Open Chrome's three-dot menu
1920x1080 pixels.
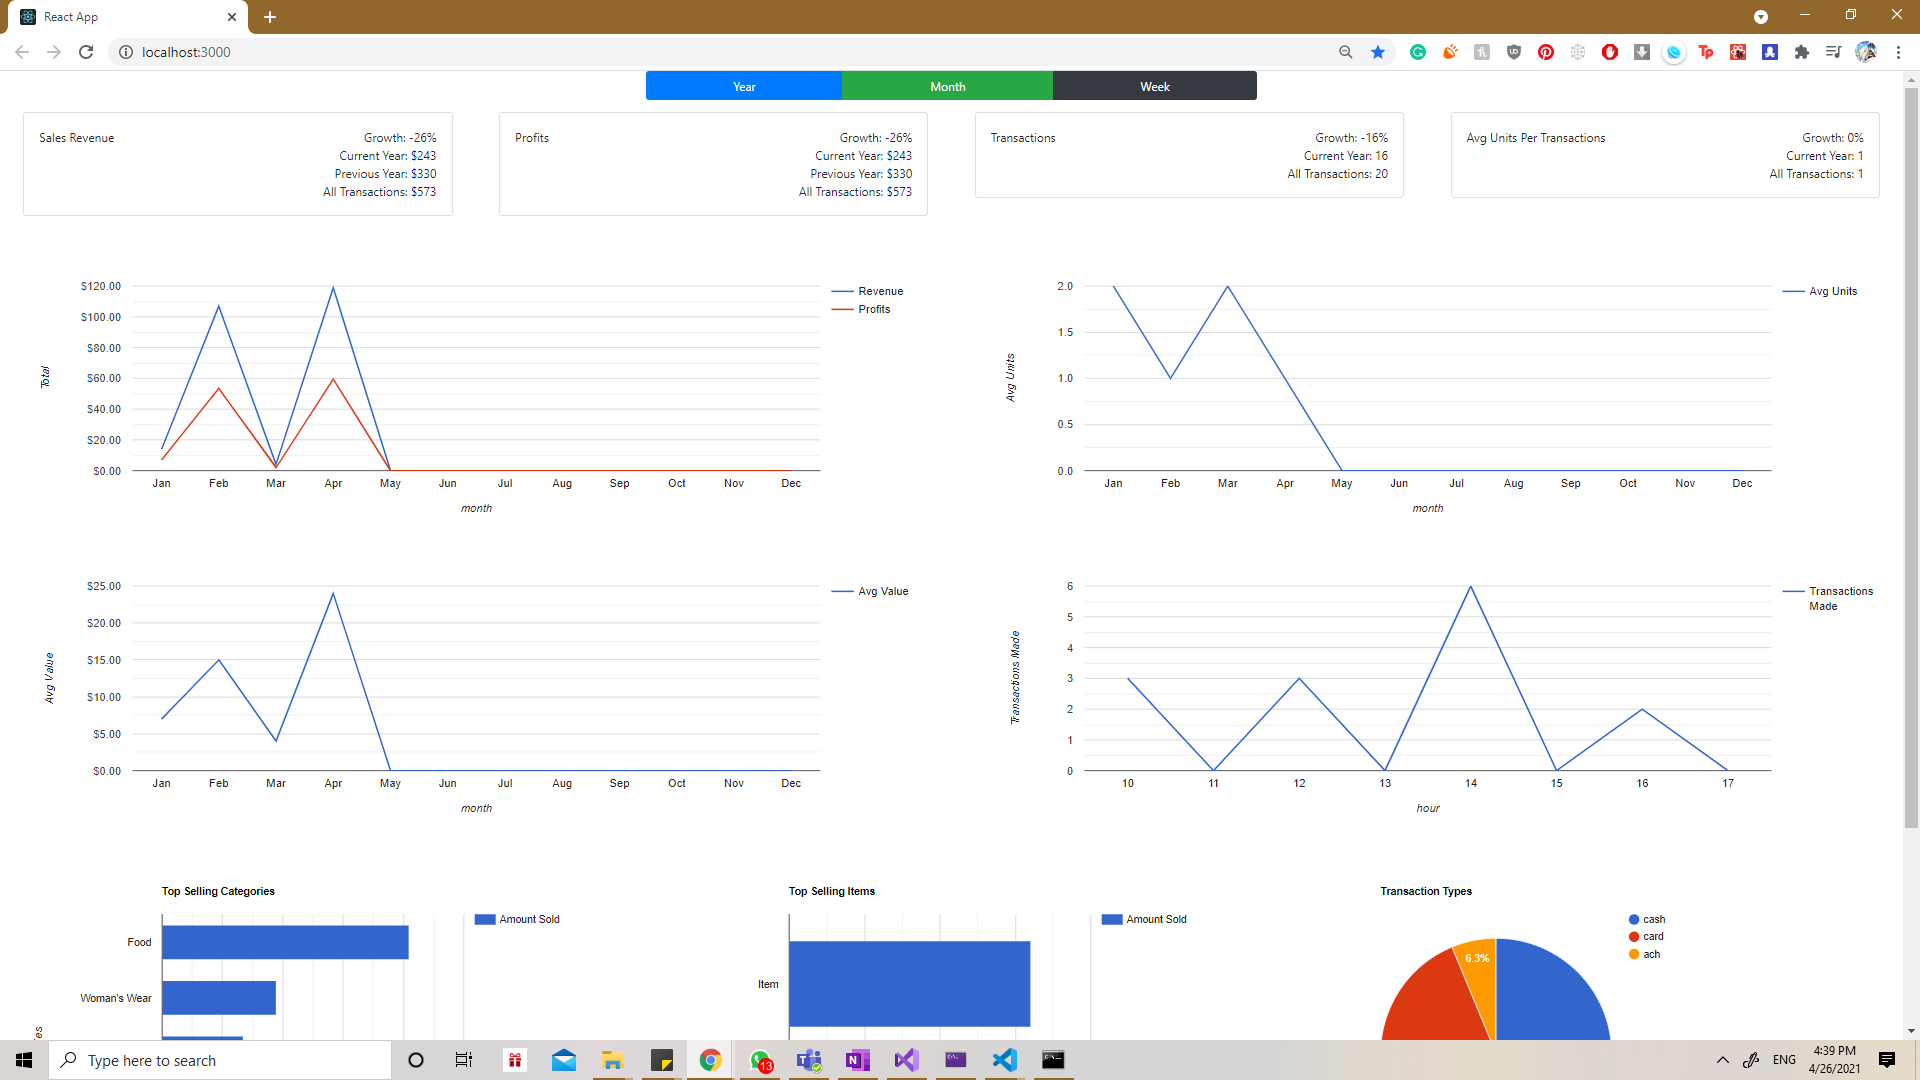tap(1900, 52)
